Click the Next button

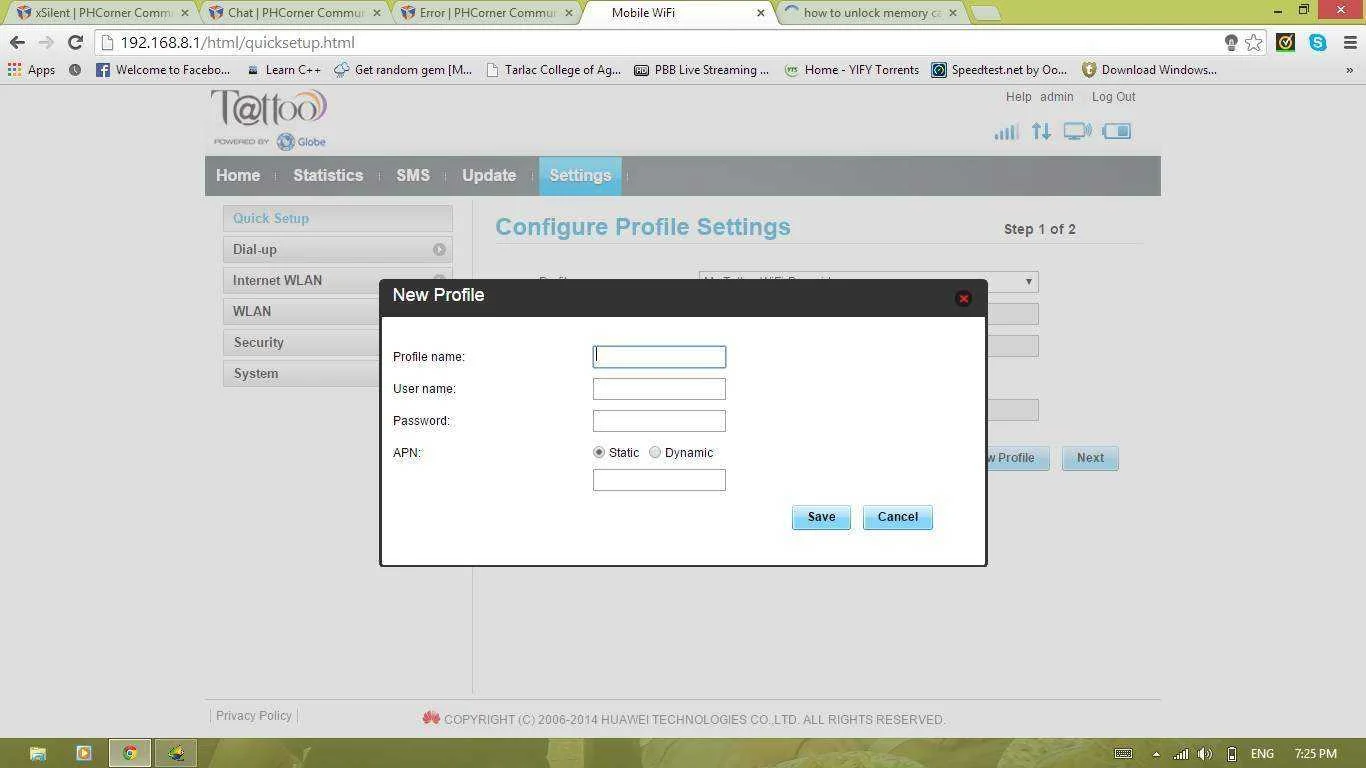tap(1090, 458)
